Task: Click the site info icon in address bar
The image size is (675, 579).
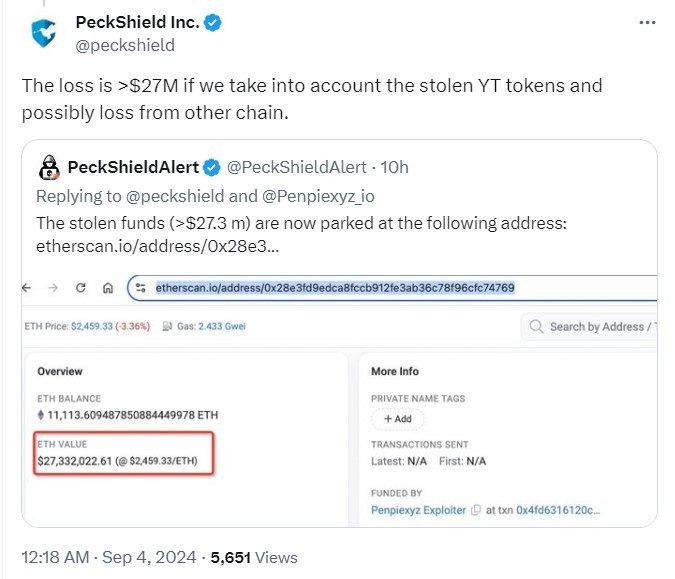Action: click(x=141, y=289)
